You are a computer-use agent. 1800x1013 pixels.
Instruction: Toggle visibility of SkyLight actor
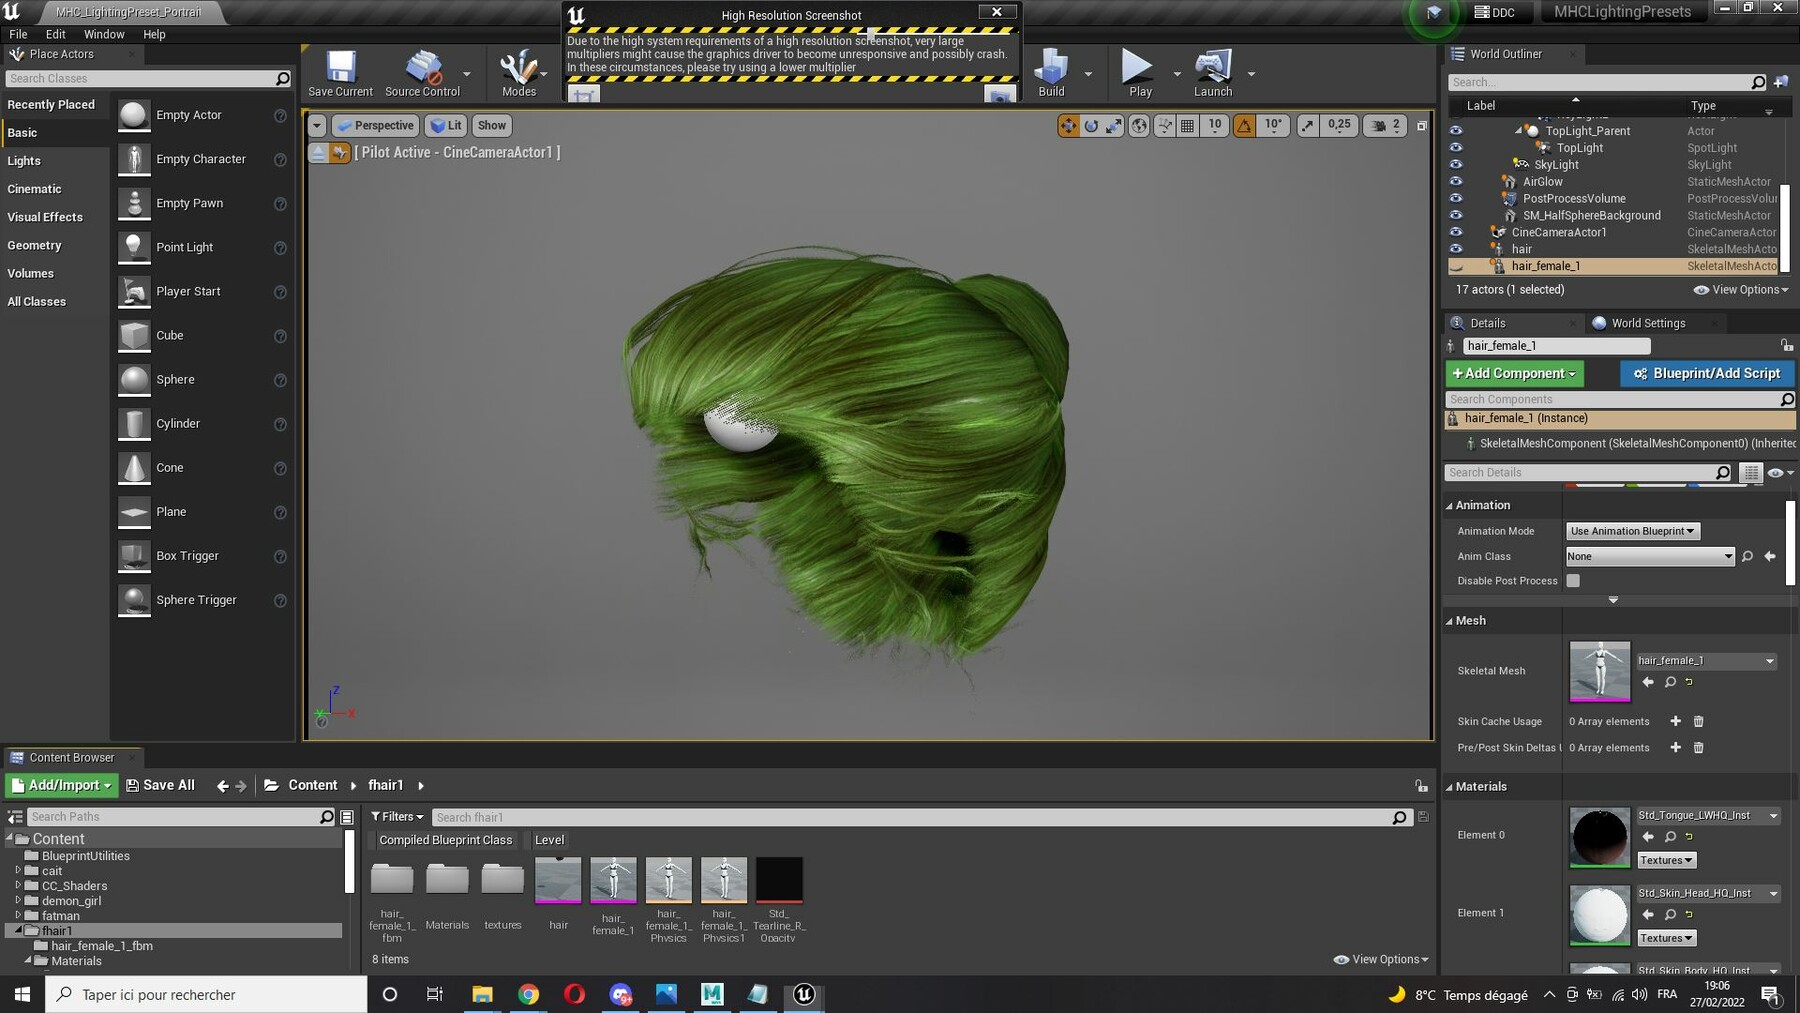(x=1456, y=165)
